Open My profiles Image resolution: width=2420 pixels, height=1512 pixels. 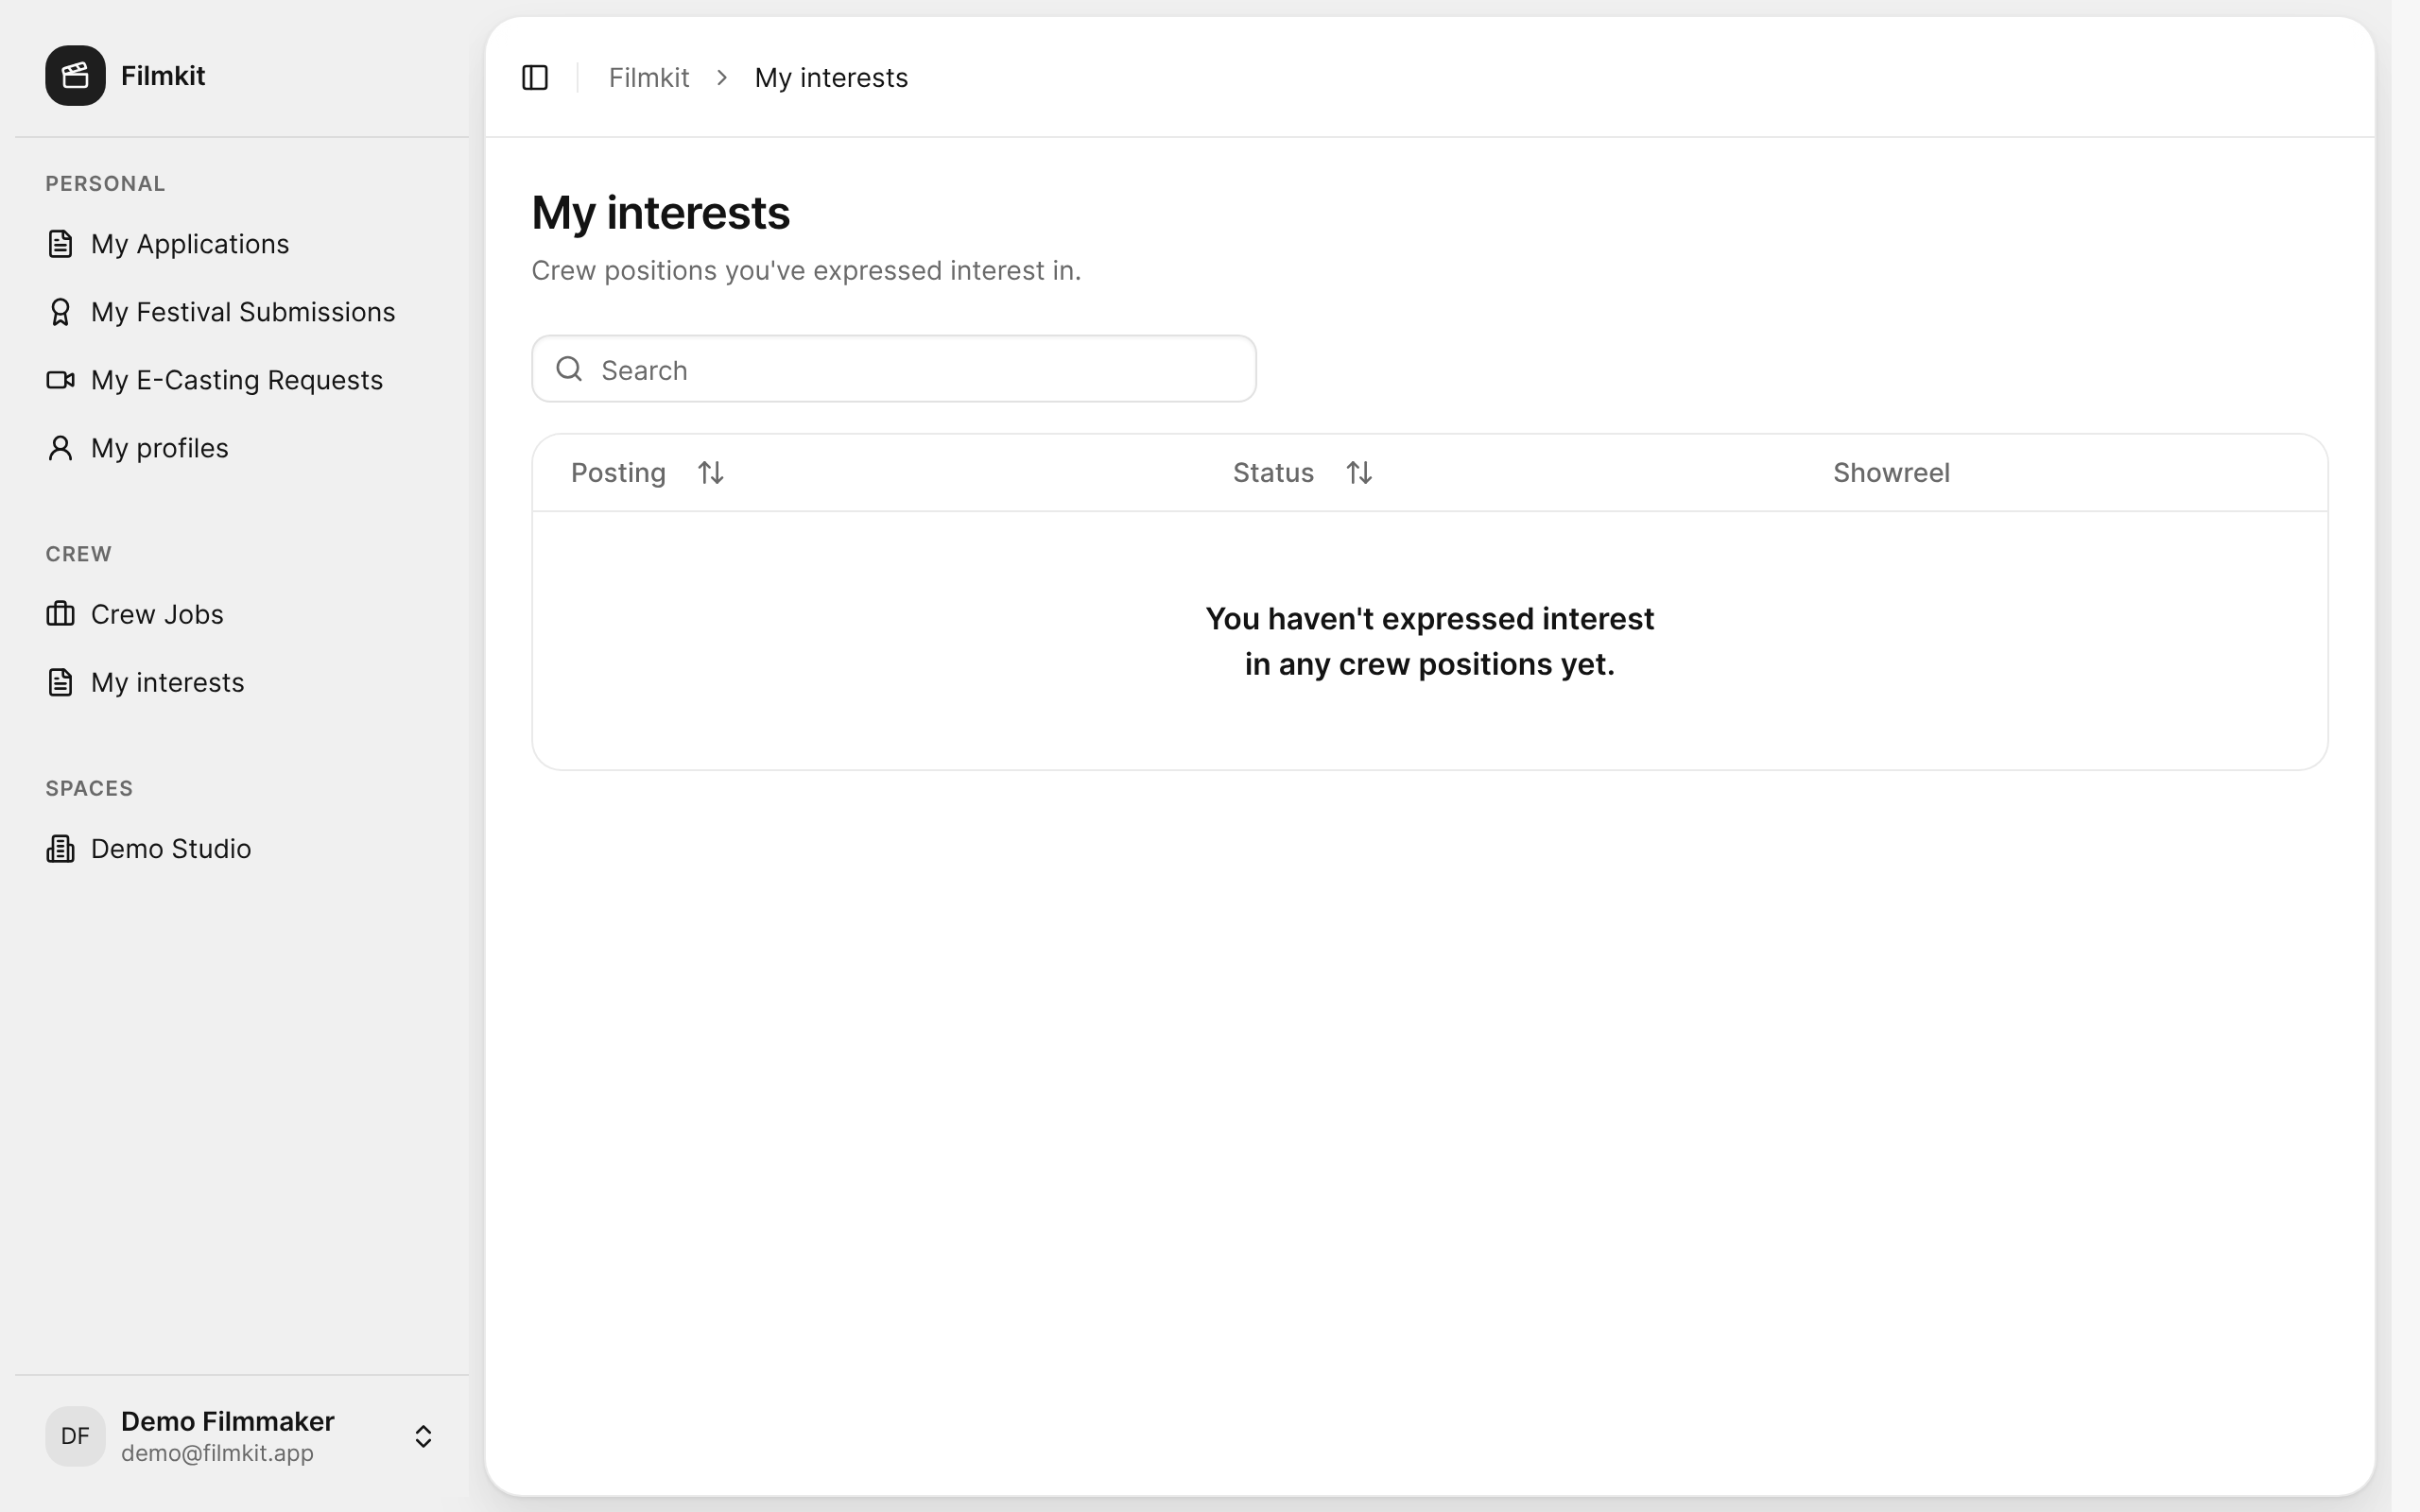pyautogui.click(x=242, y=448)
